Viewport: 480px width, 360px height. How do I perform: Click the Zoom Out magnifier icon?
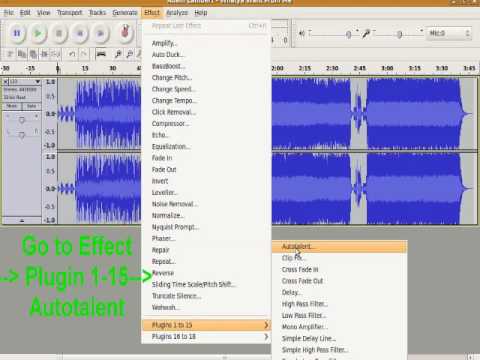[130, 54]
